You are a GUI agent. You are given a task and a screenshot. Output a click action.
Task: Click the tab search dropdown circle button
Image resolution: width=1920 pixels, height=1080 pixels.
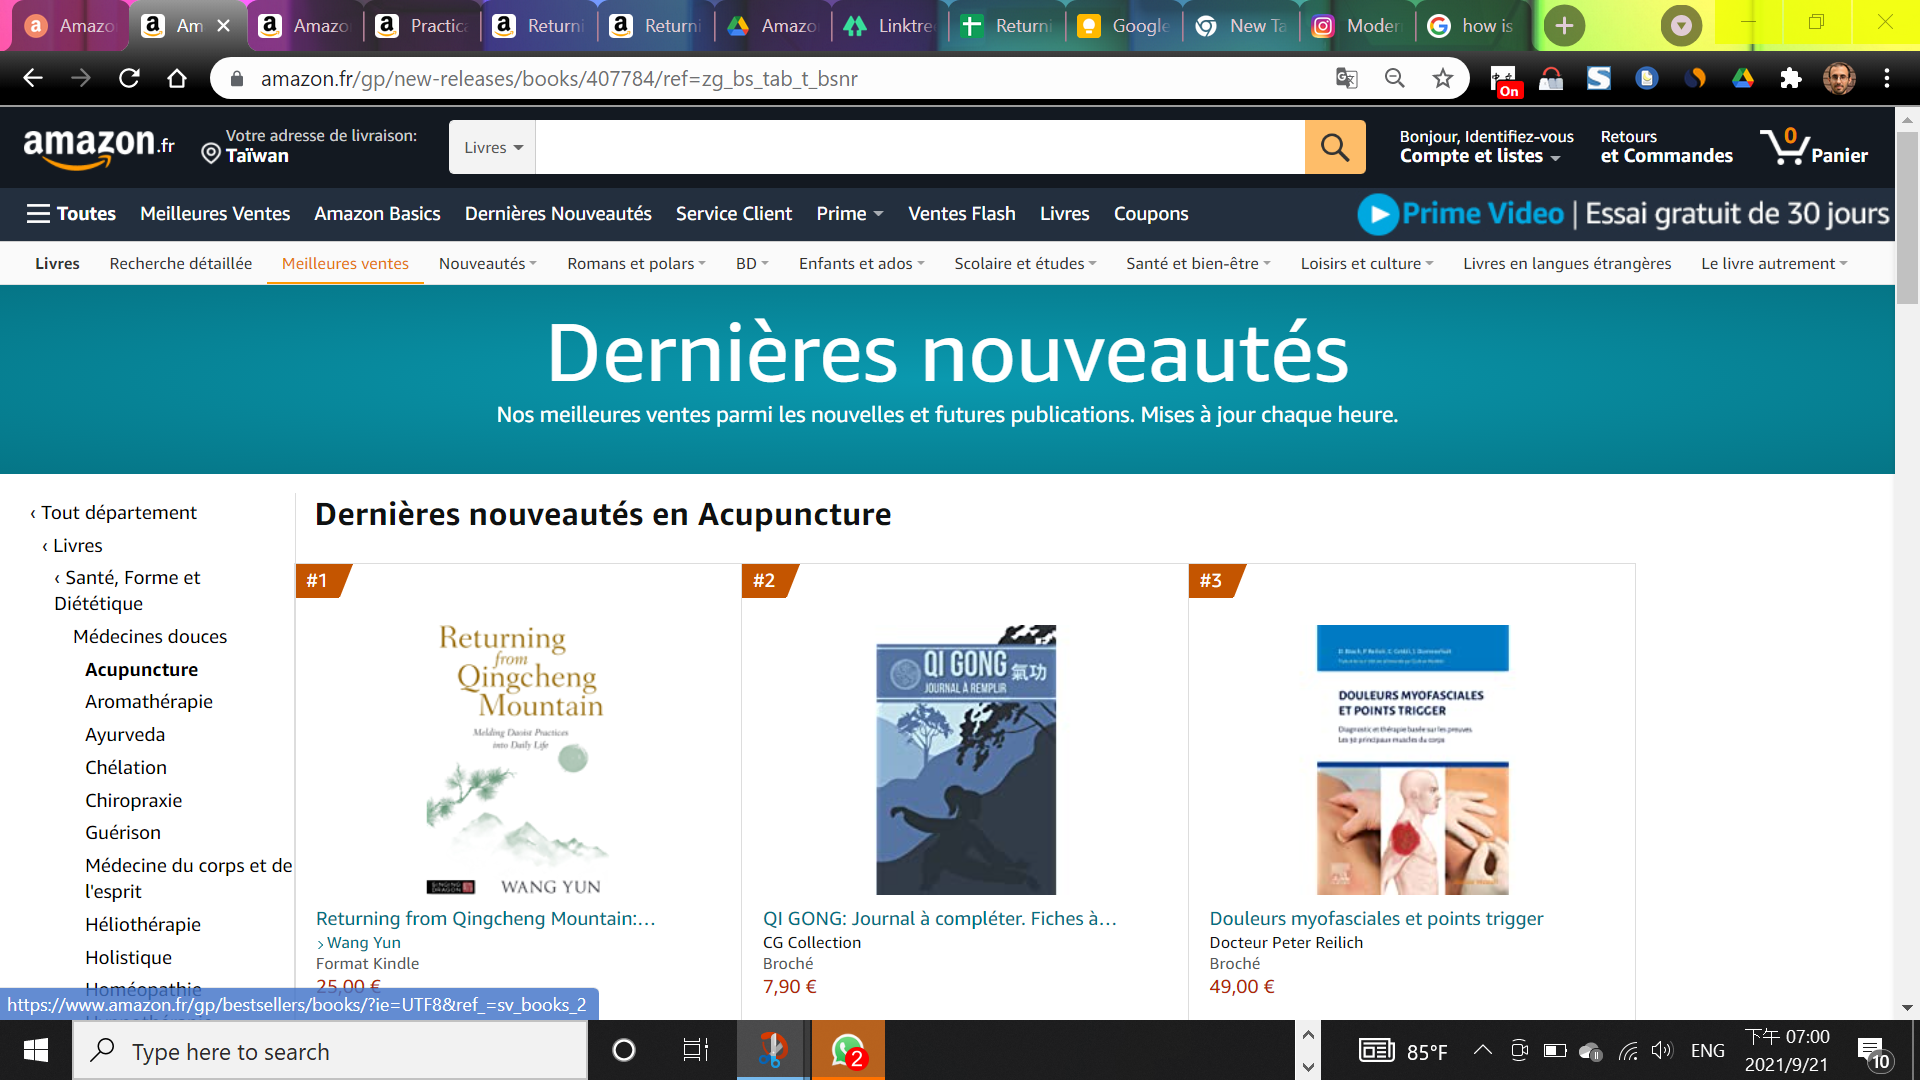[1682, 25]
